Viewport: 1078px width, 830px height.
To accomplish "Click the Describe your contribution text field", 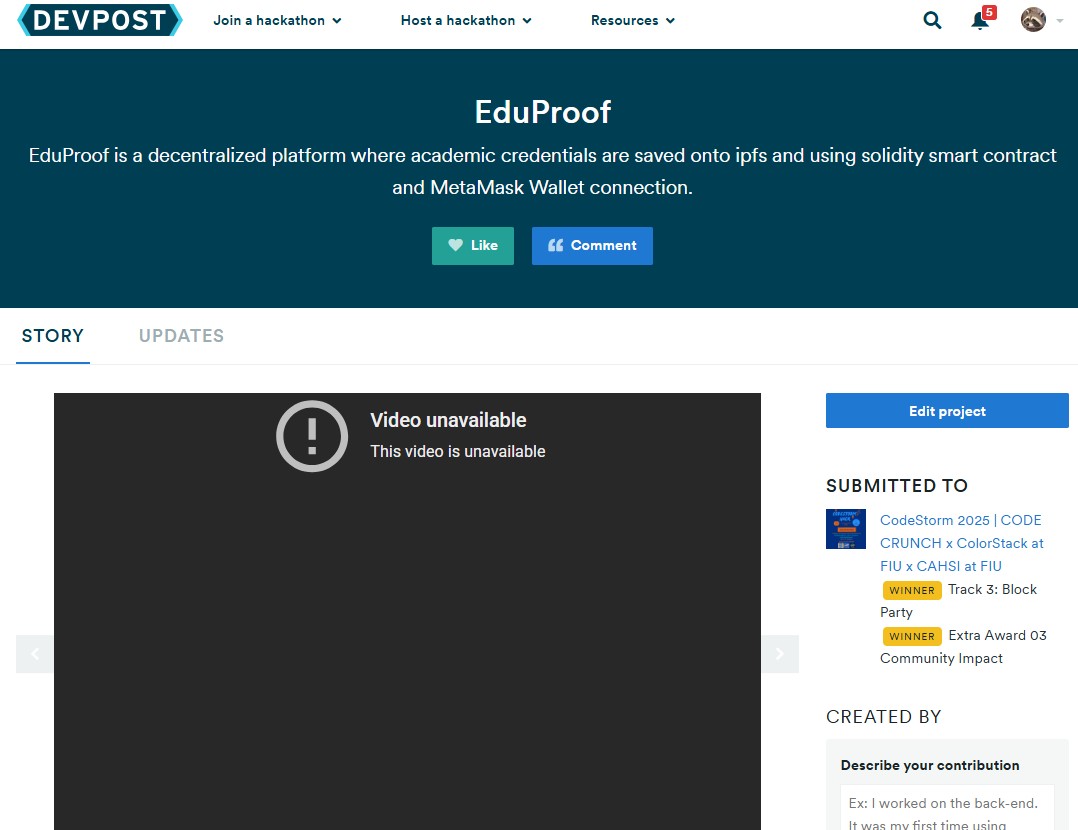I will click(947, 808).
